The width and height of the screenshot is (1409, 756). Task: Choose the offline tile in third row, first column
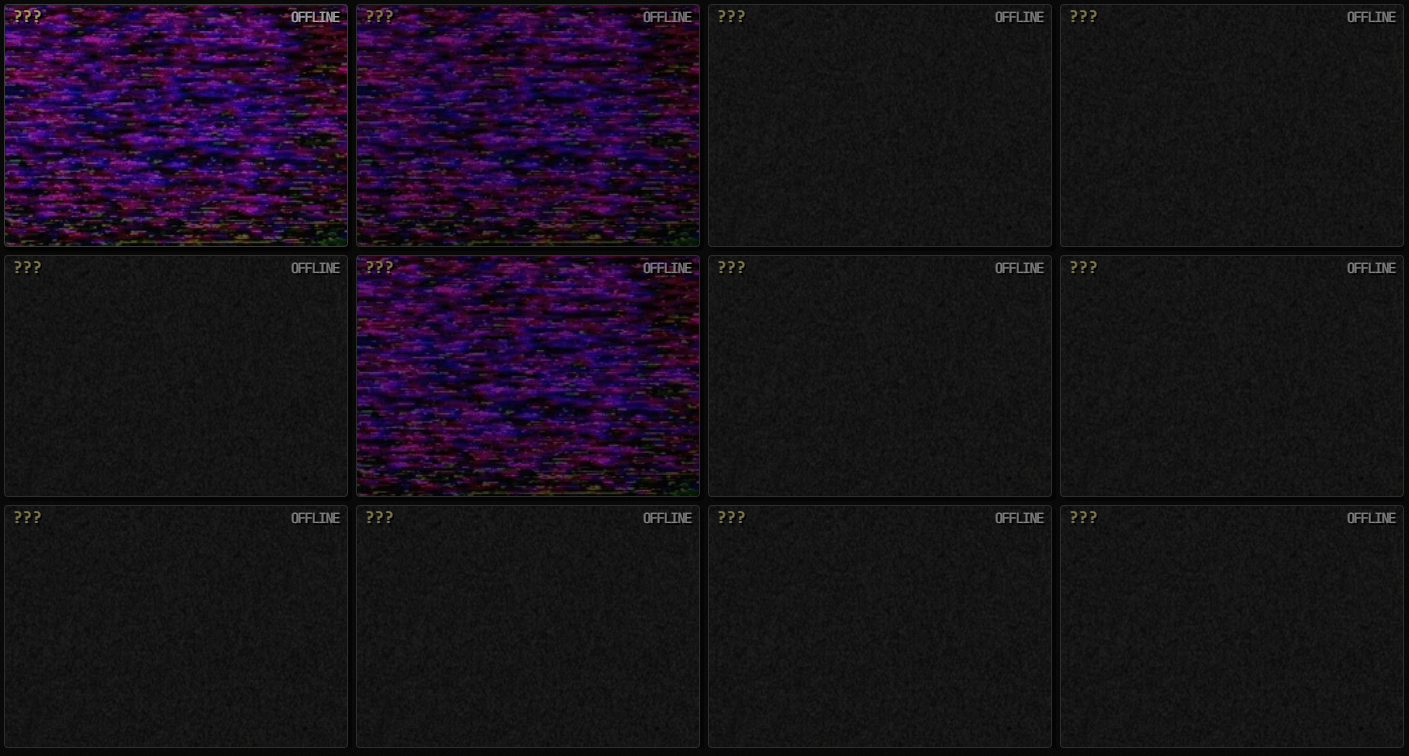pyautogui.click(x=176, y=626)
